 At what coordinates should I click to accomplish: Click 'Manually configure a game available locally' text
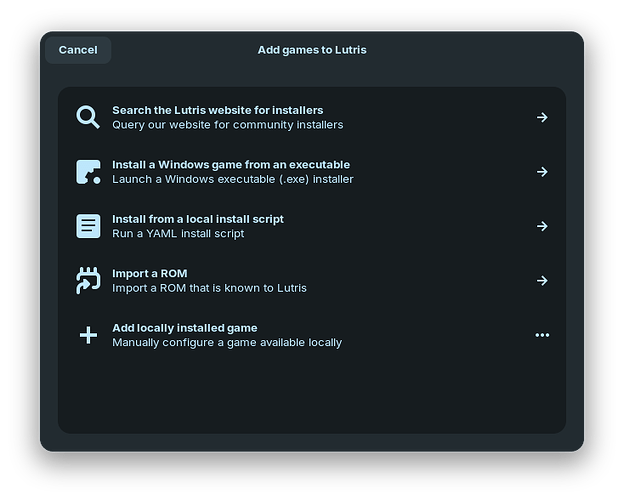pyautogui.click(x=226, y=343)
